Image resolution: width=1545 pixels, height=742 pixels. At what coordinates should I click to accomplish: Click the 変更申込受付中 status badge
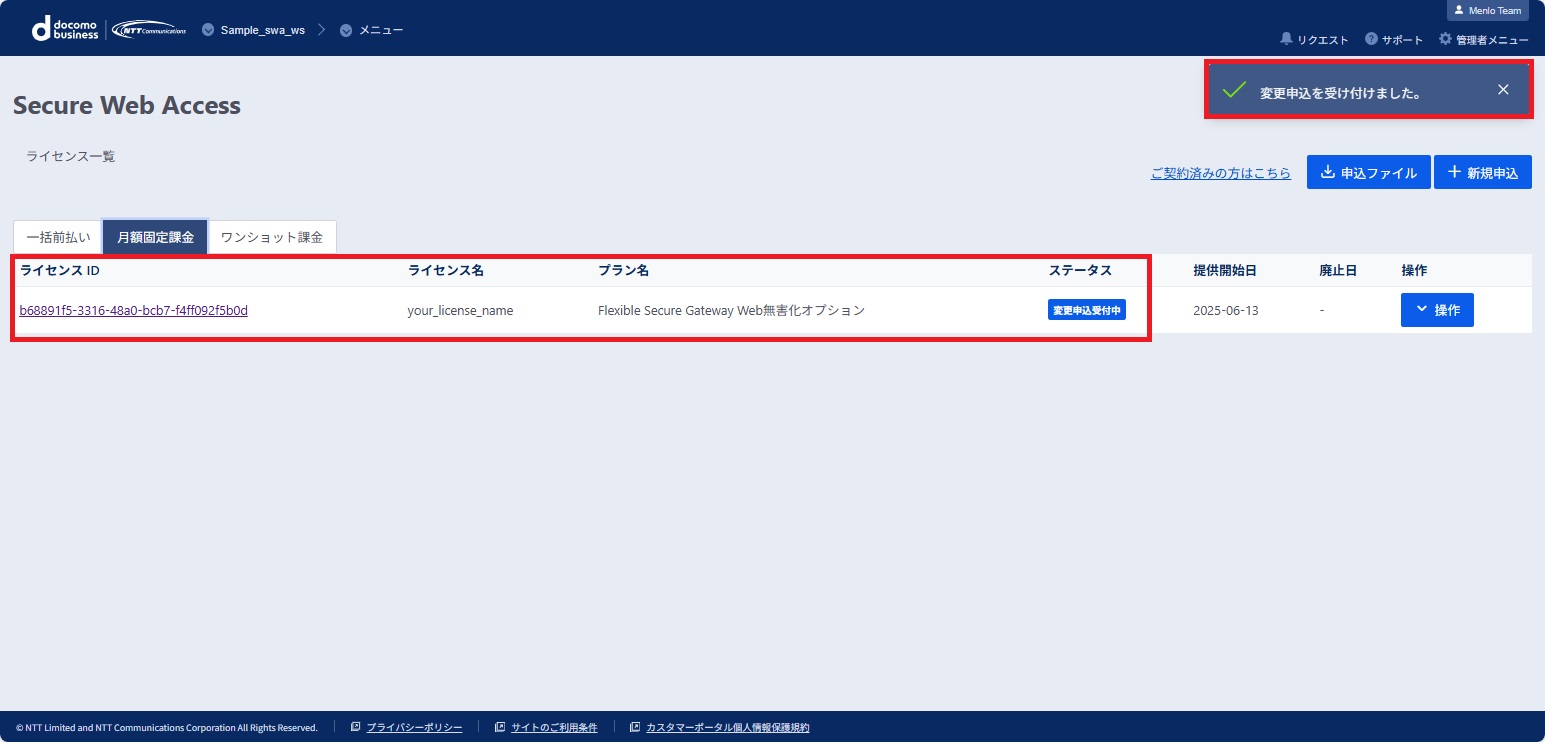point(1087,310)
